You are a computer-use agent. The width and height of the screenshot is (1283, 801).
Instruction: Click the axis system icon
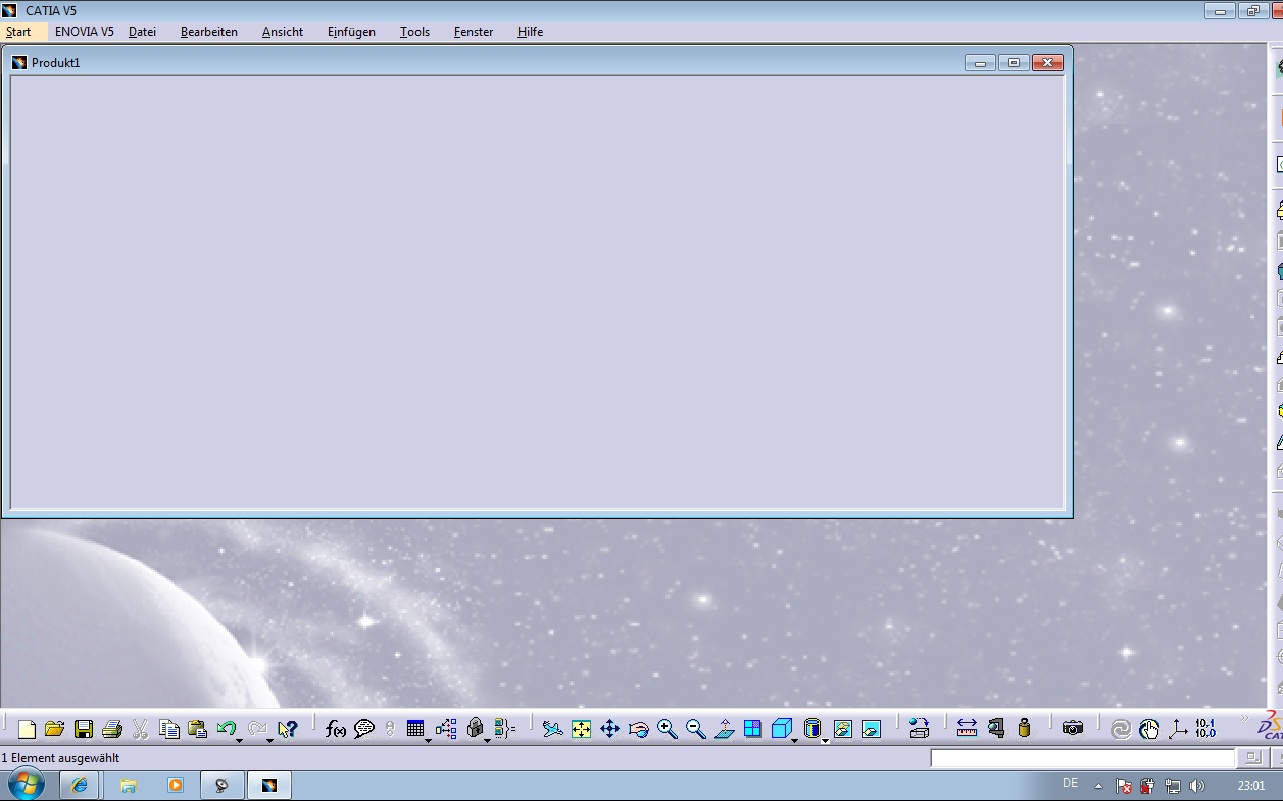tap(1178, 729)
